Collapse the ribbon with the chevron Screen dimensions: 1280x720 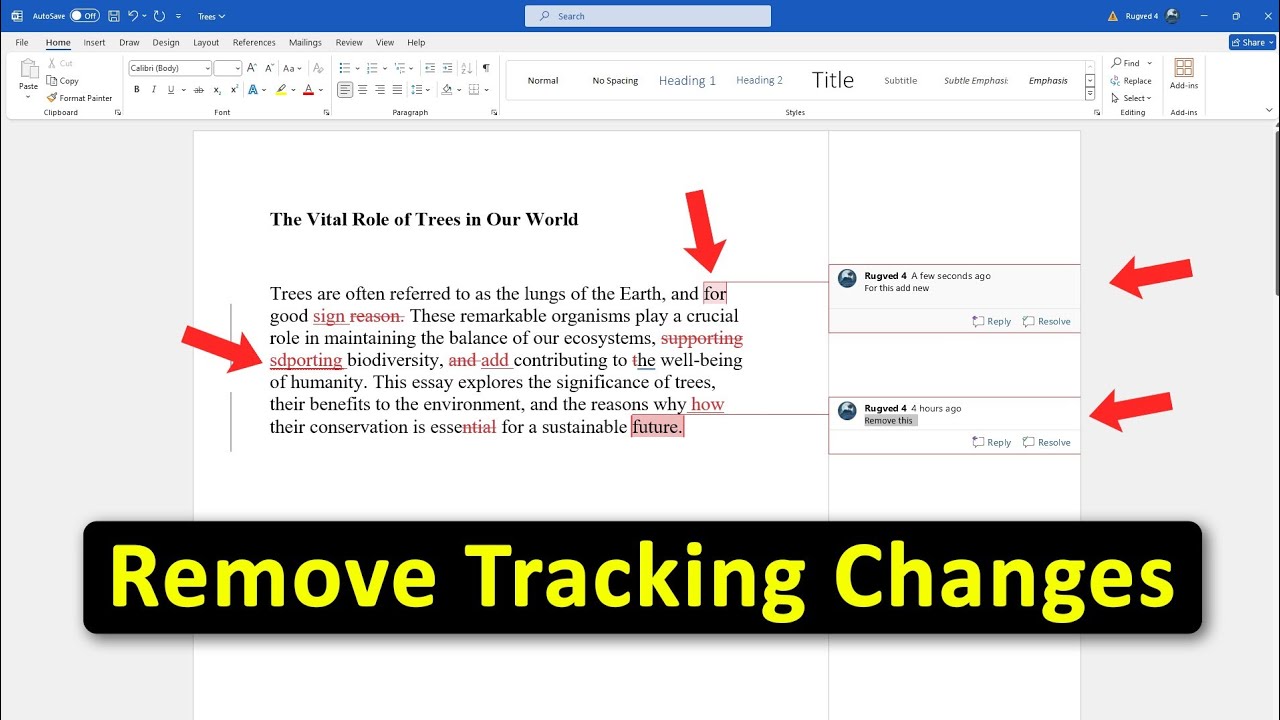(1269, 112)
